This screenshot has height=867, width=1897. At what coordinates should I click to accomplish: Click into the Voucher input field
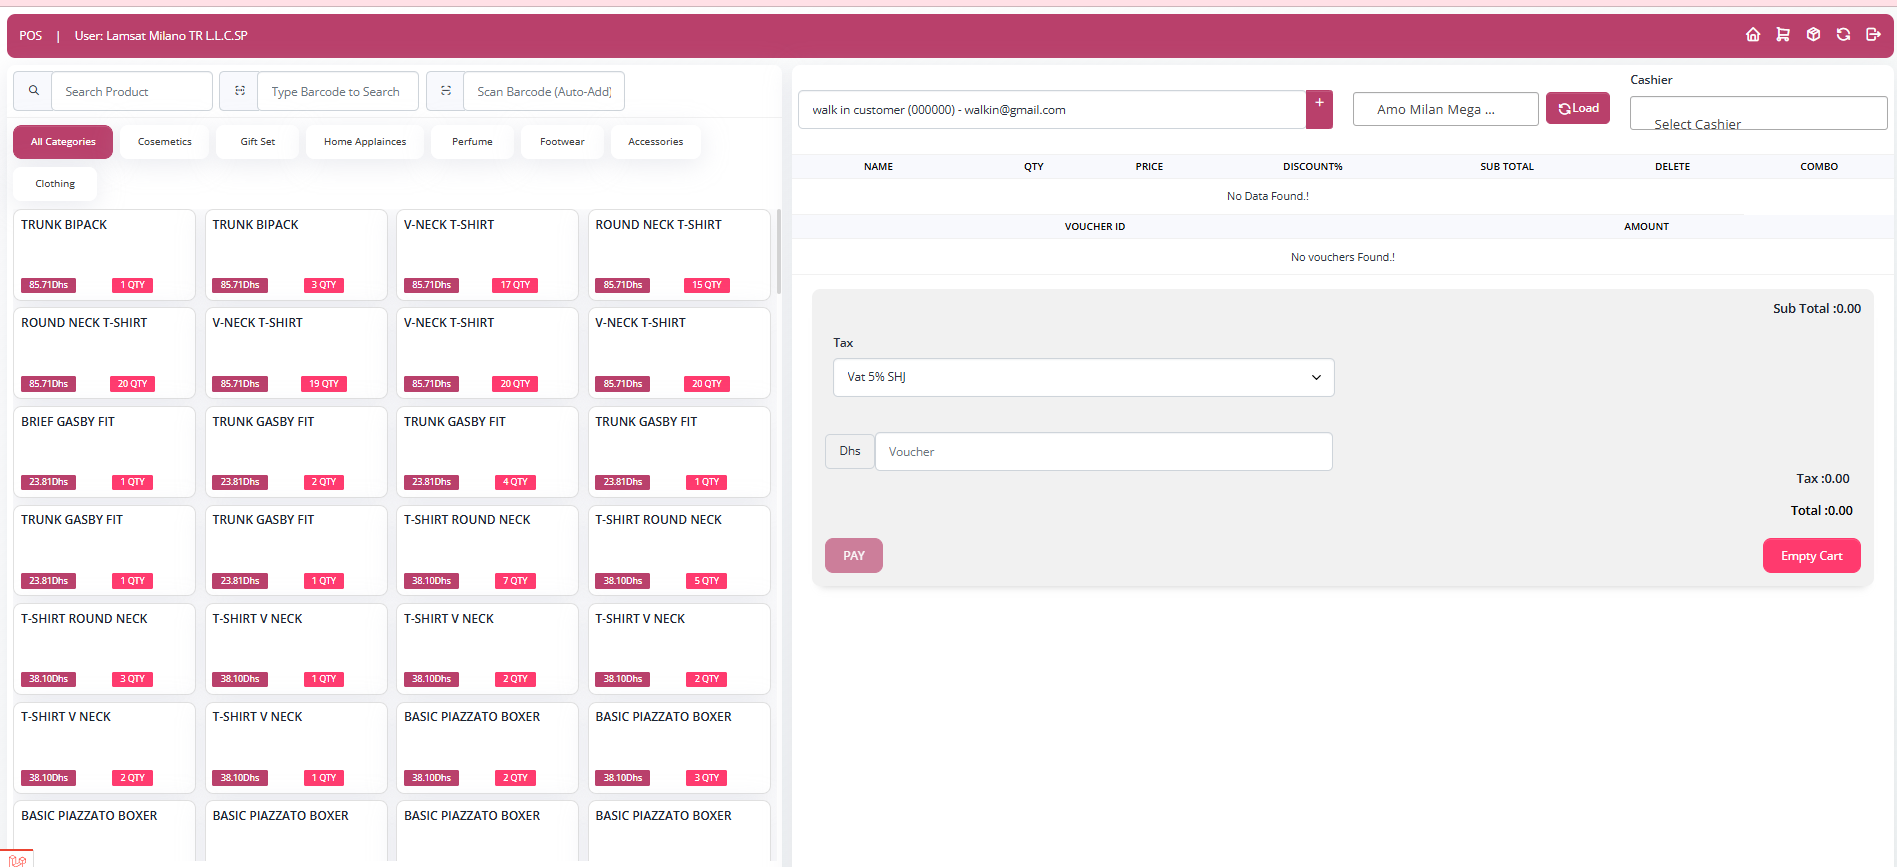1103,451
